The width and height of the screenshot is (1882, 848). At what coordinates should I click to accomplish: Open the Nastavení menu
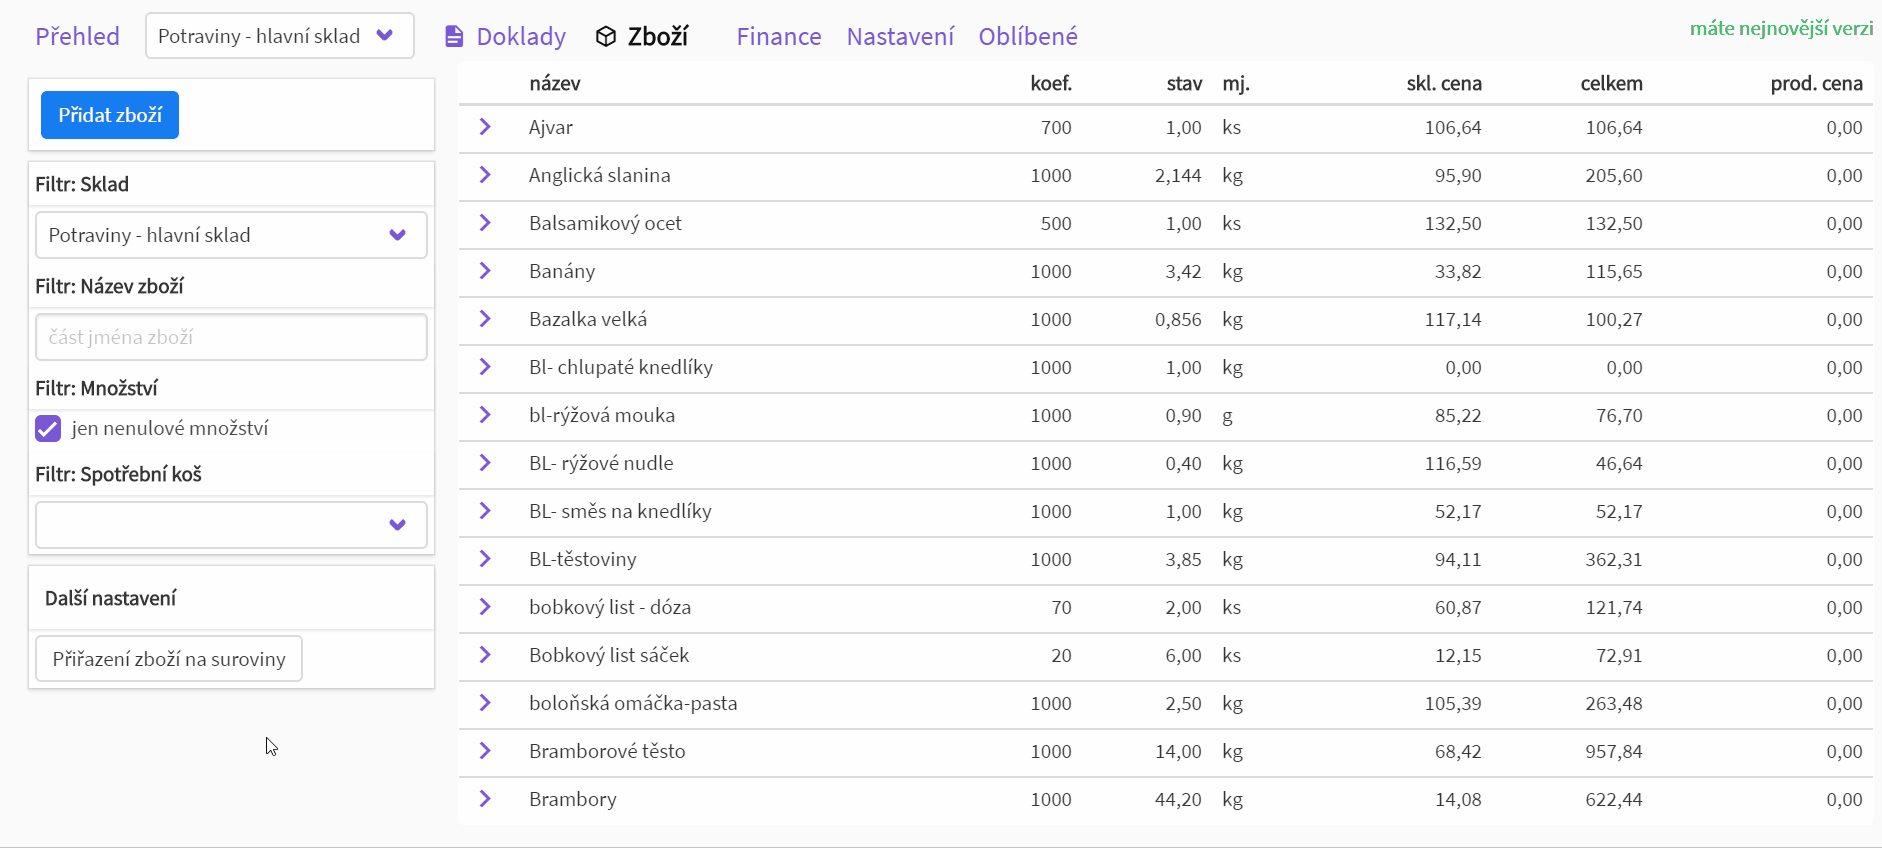pyautogui.click(x=900, y=37)
